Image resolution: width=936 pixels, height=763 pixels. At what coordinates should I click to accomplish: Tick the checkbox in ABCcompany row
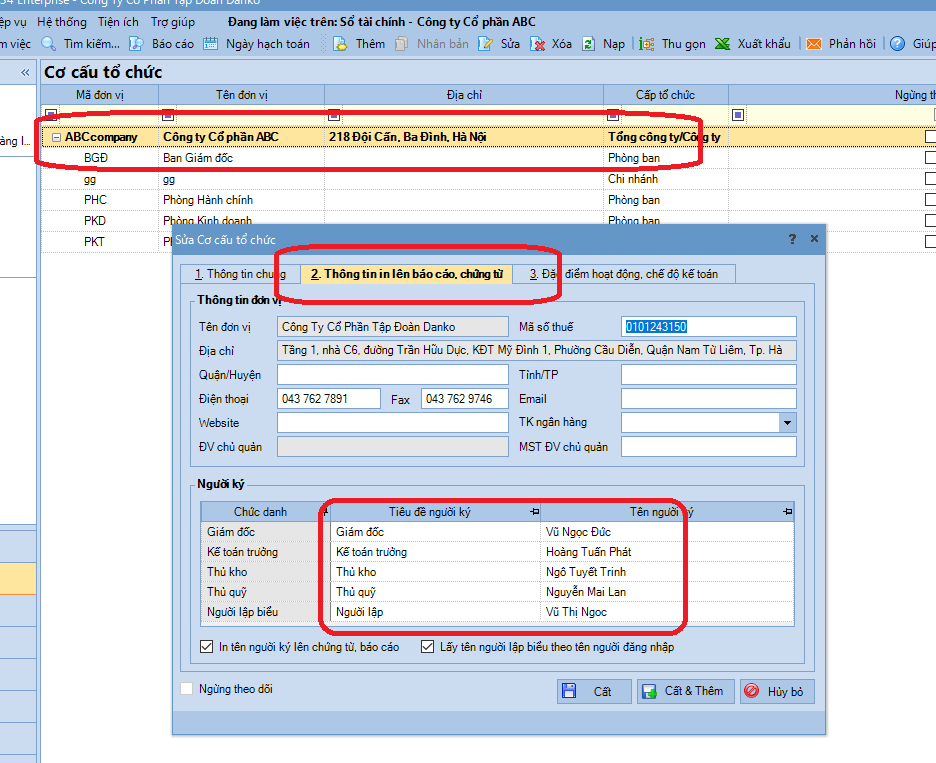(930, 137)
